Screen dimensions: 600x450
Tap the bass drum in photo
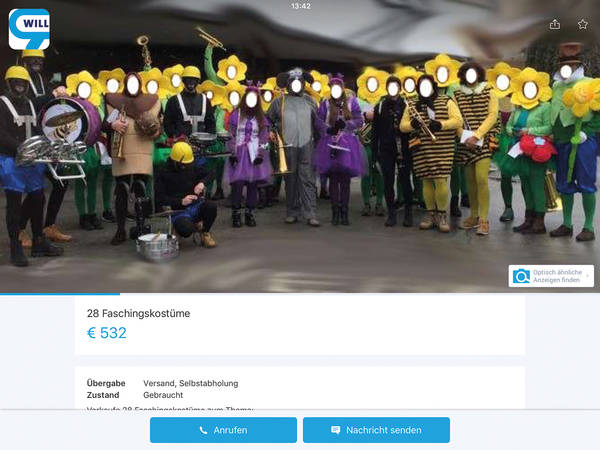point(70,122)
